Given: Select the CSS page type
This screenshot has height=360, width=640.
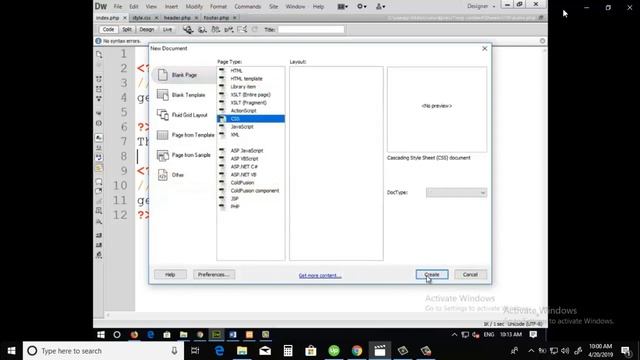Looking at the screenshot, I should coord(251,119).
